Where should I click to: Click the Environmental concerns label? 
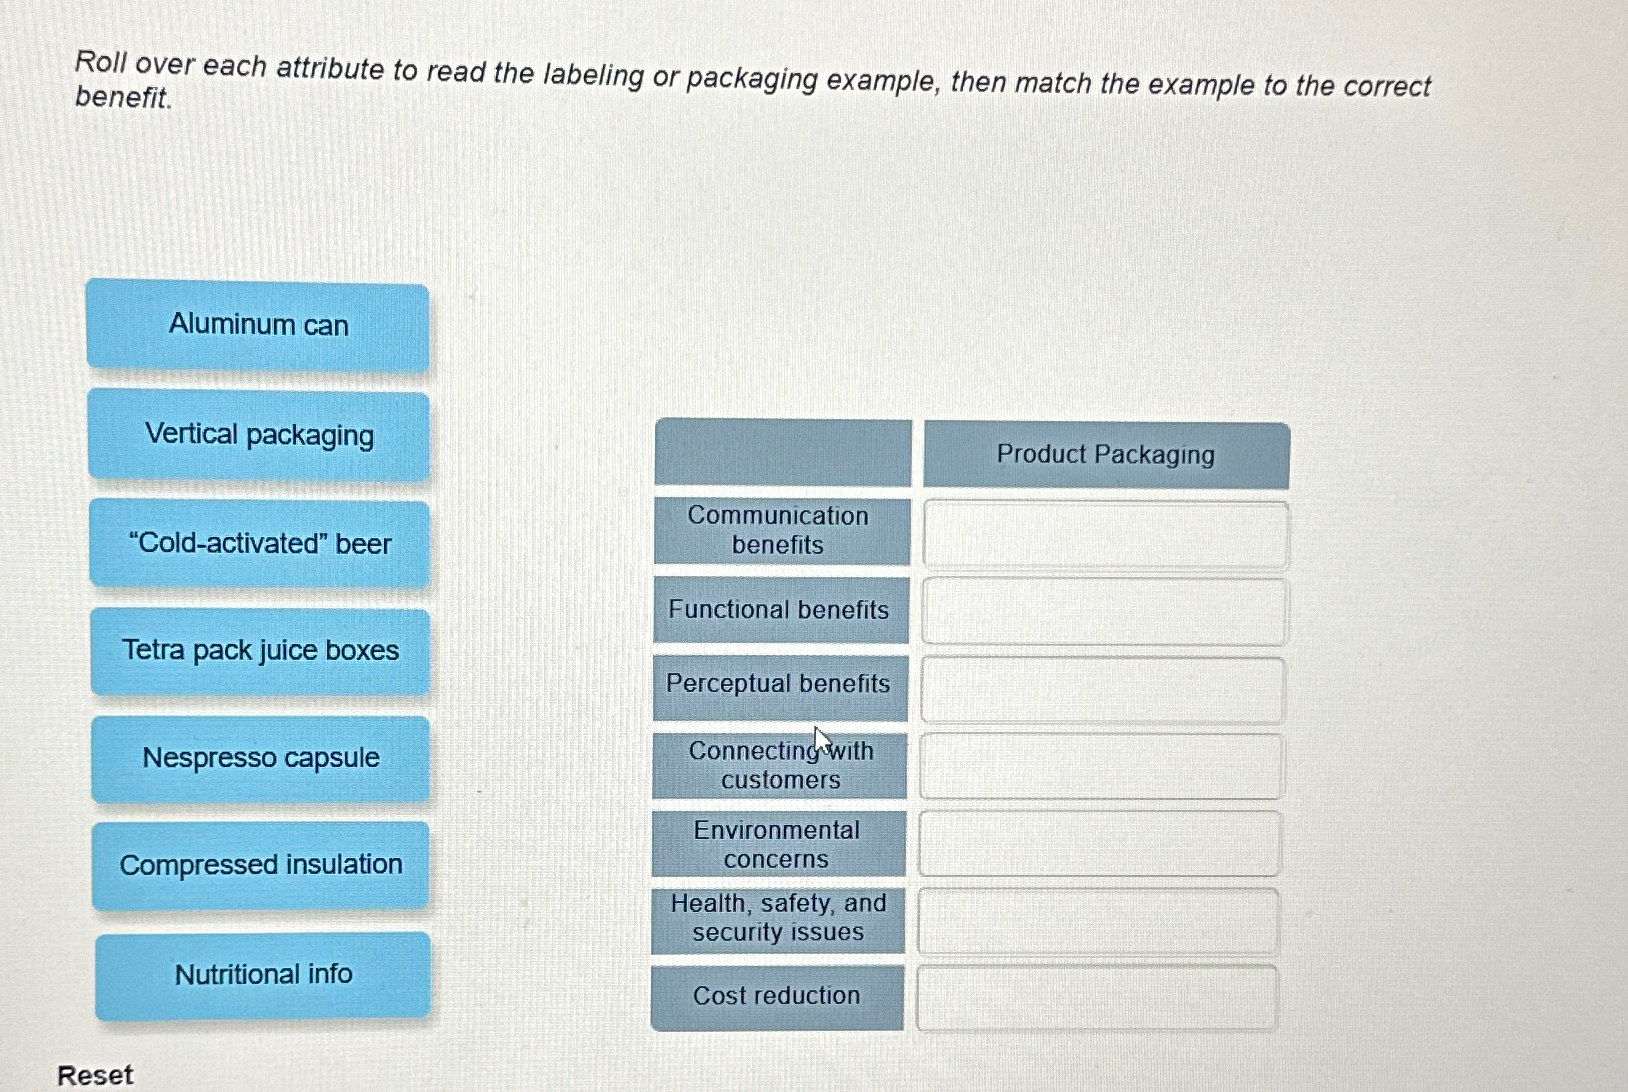coord(779,845)
